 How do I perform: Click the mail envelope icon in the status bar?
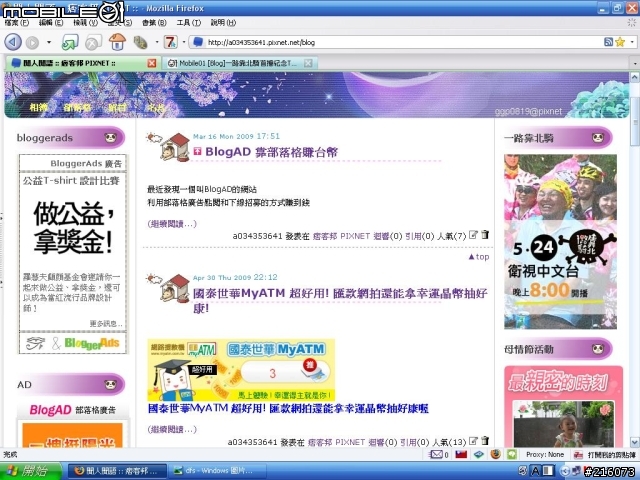coord(436,454)
